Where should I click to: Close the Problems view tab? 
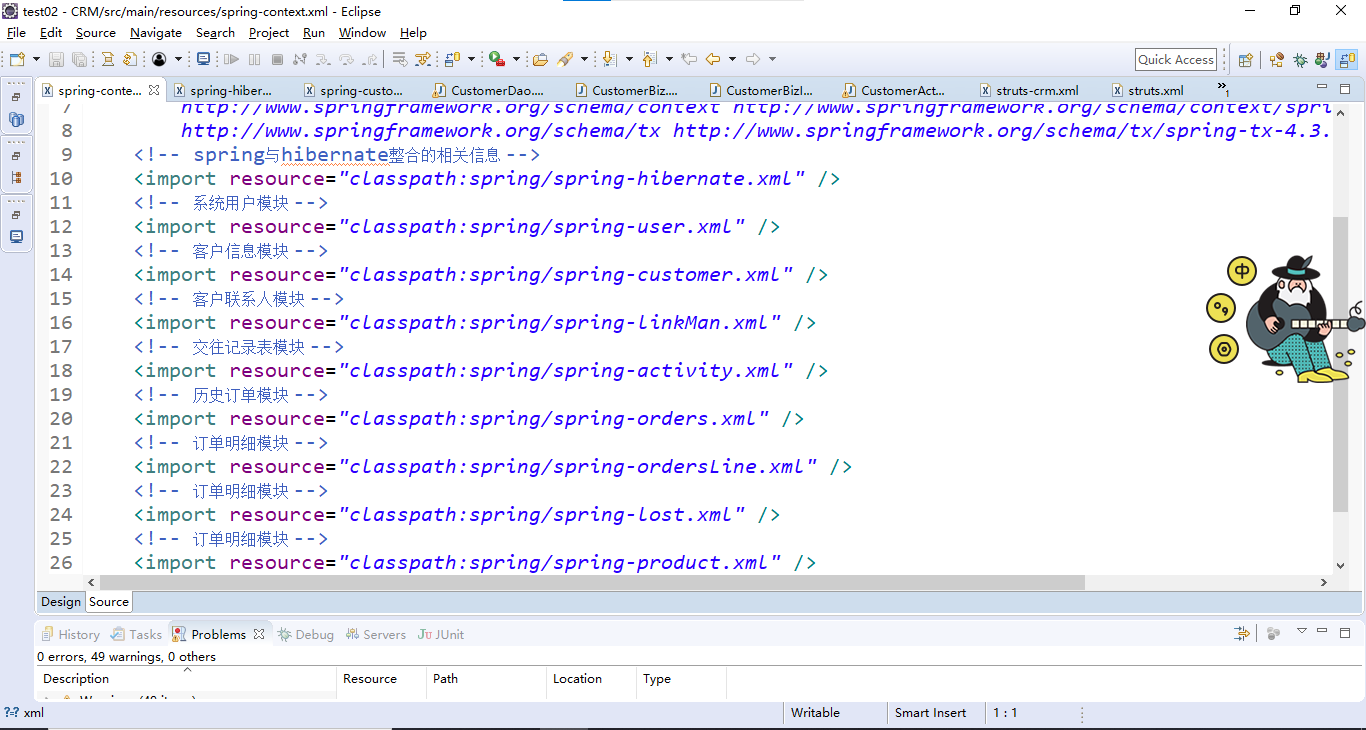[258, 634]
